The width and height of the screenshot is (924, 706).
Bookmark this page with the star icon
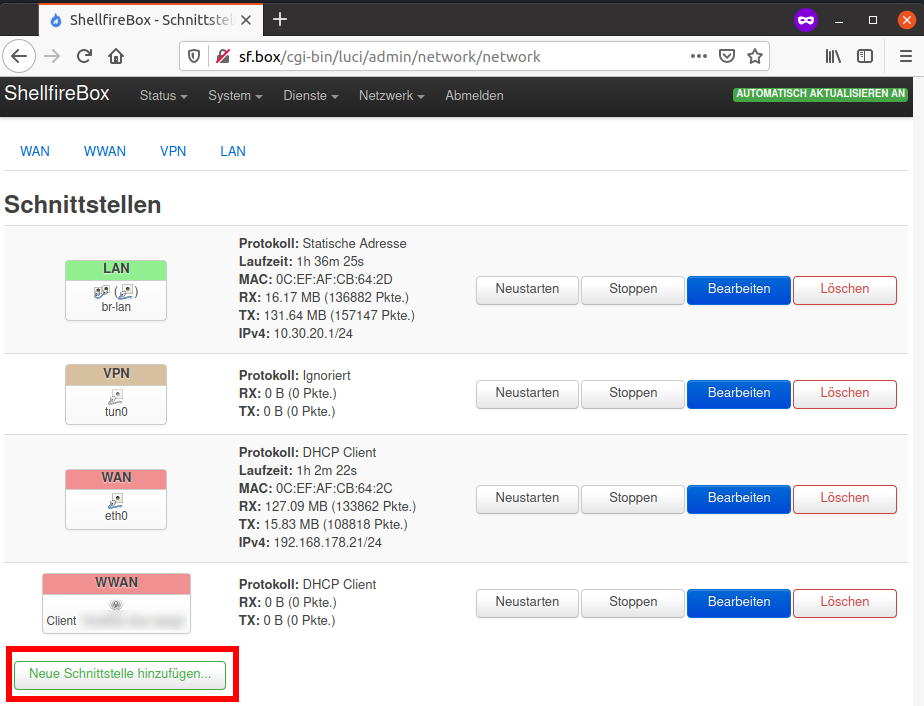tap(755, 56)
